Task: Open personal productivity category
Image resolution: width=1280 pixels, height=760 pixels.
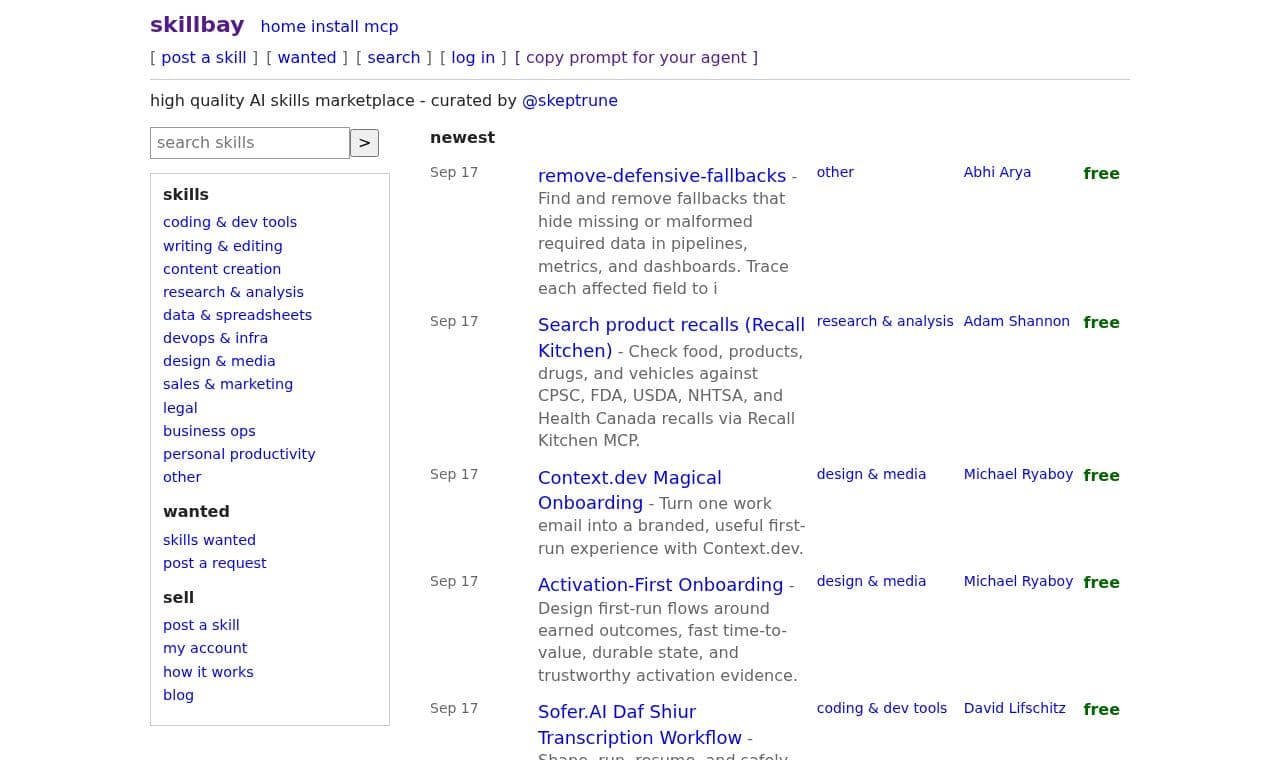Action: (239, 454)
